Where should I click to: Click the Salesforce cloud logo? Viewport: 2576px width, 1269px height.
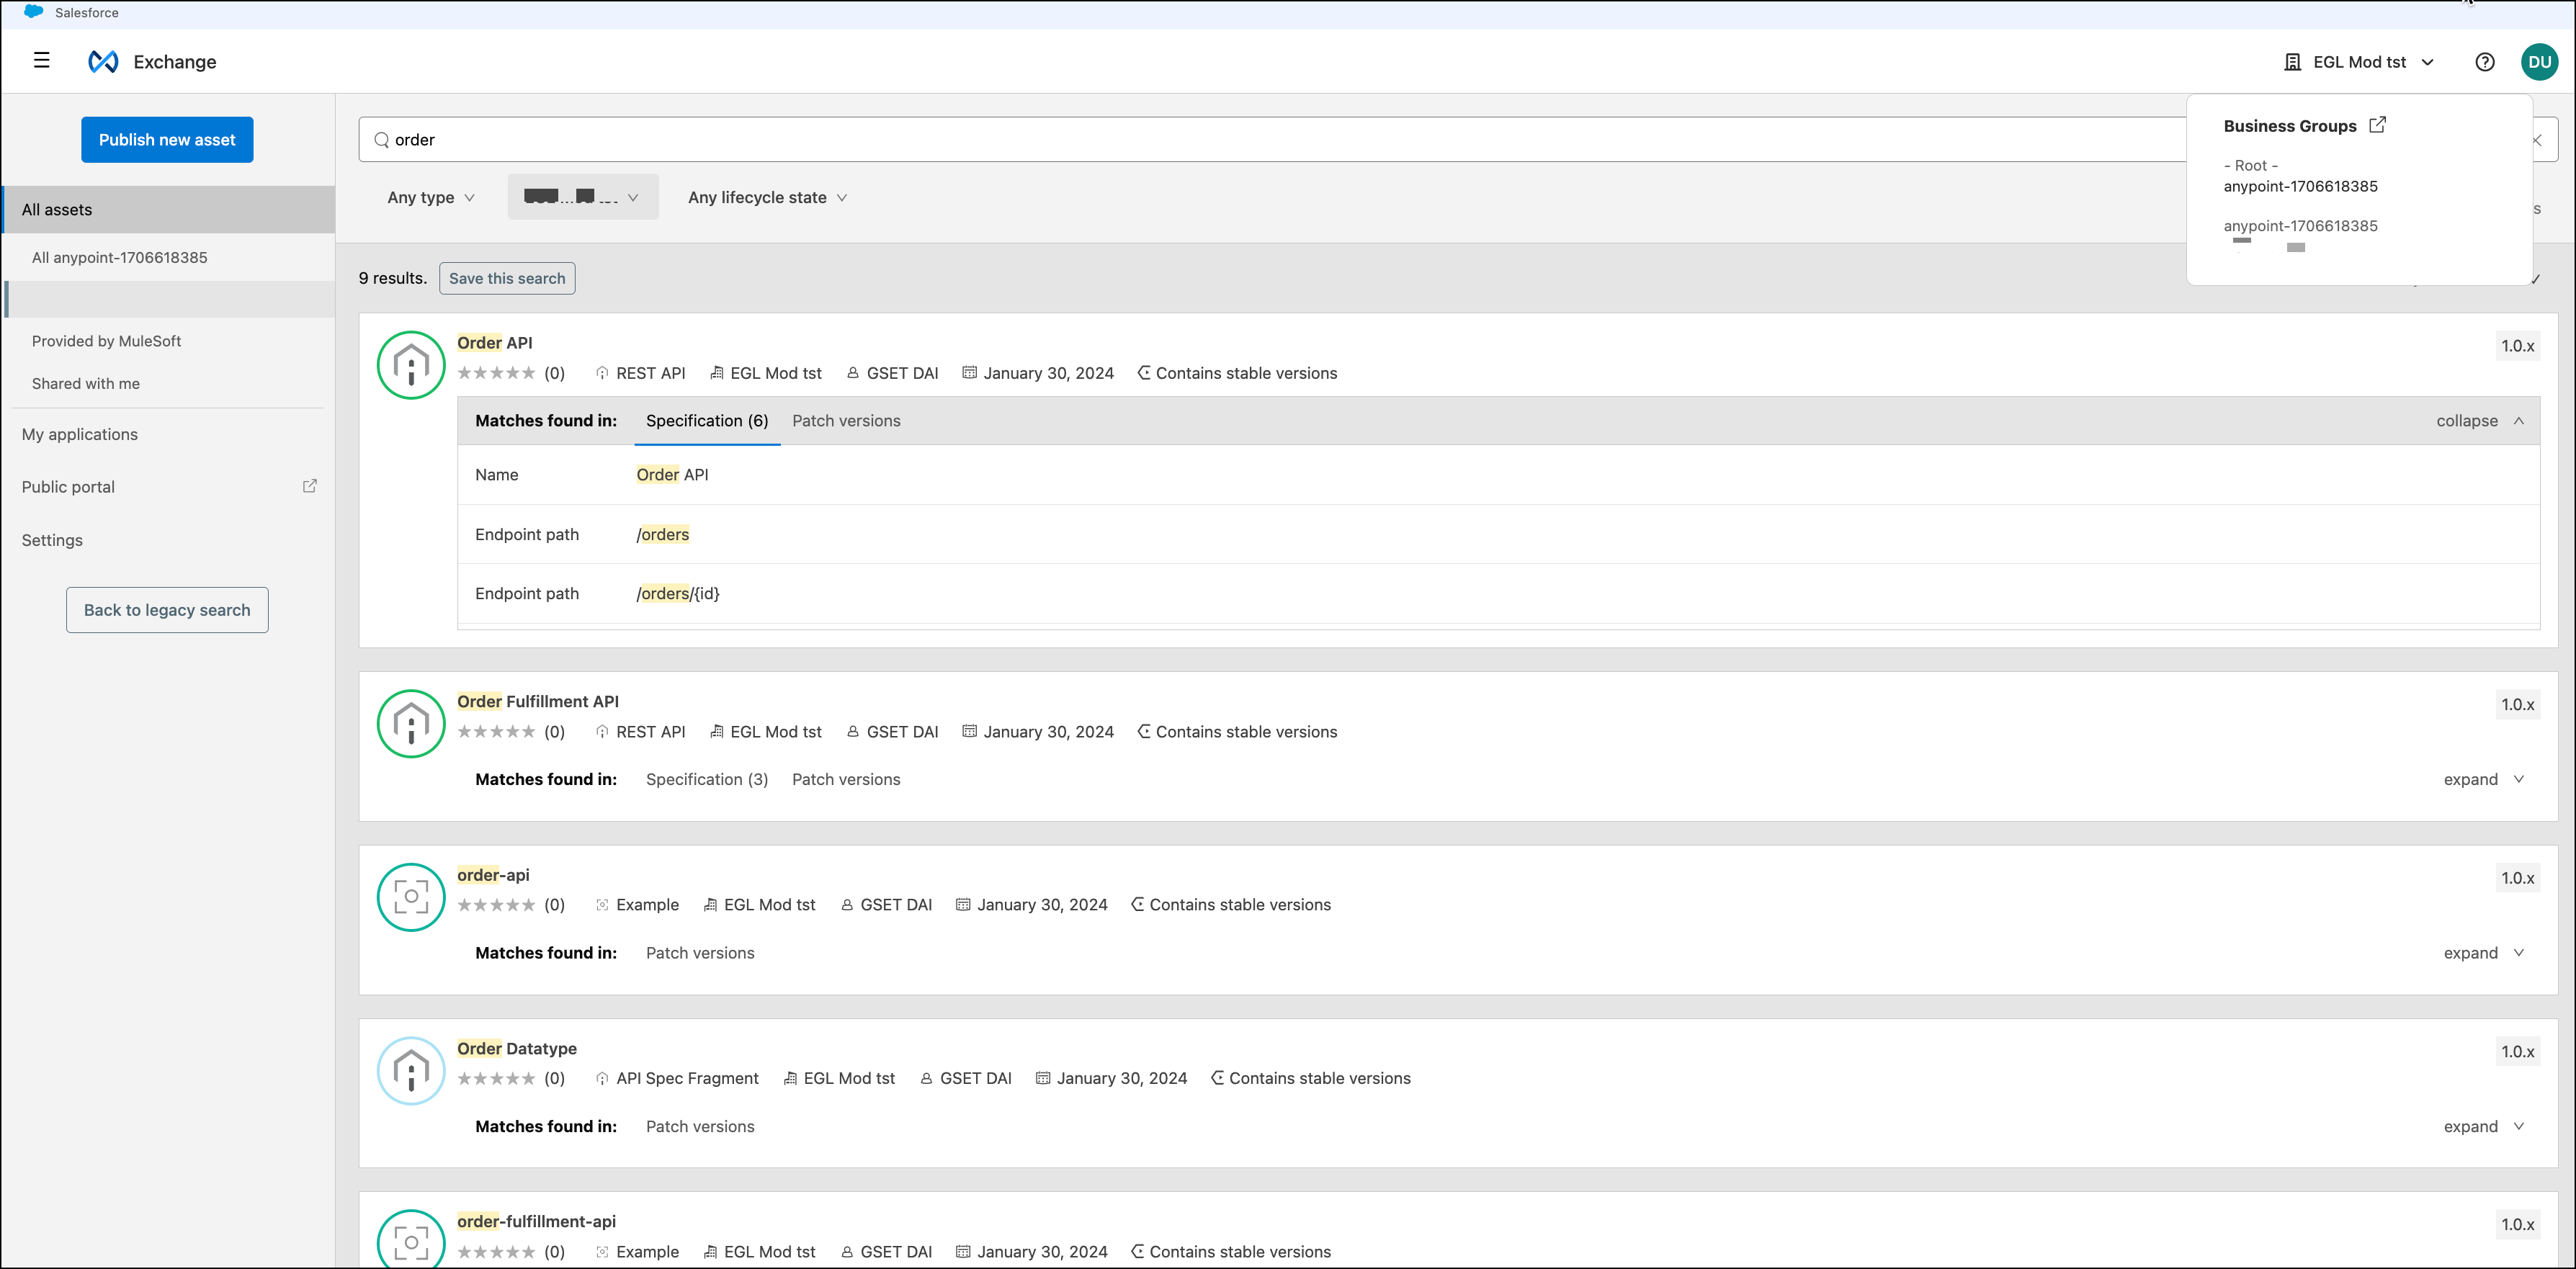pyautogui.click(x=34, y=12)
